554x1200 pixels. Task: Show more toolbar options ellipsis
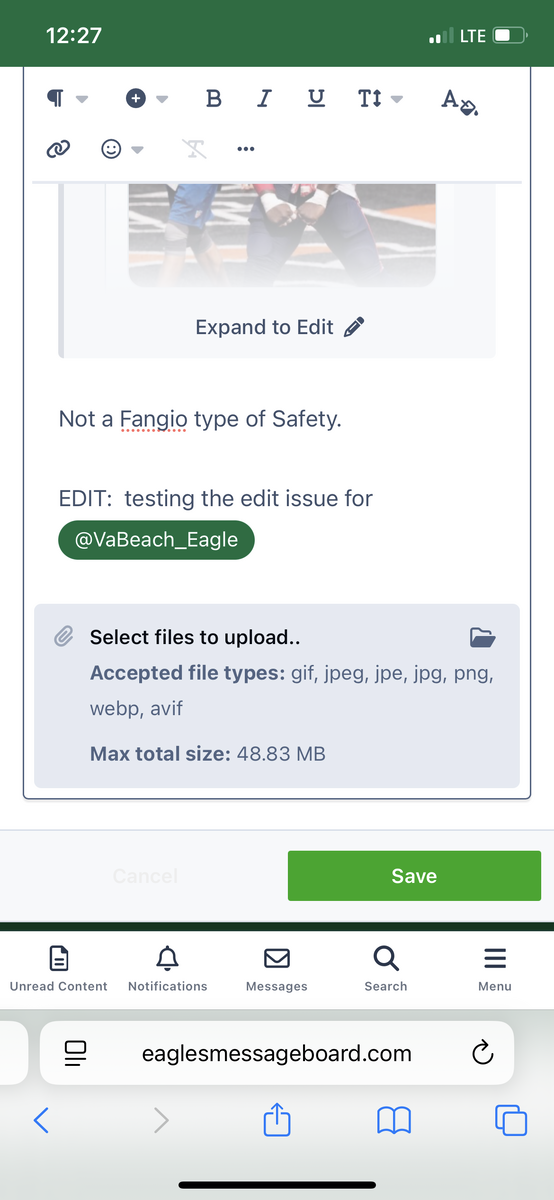point(246,149)
